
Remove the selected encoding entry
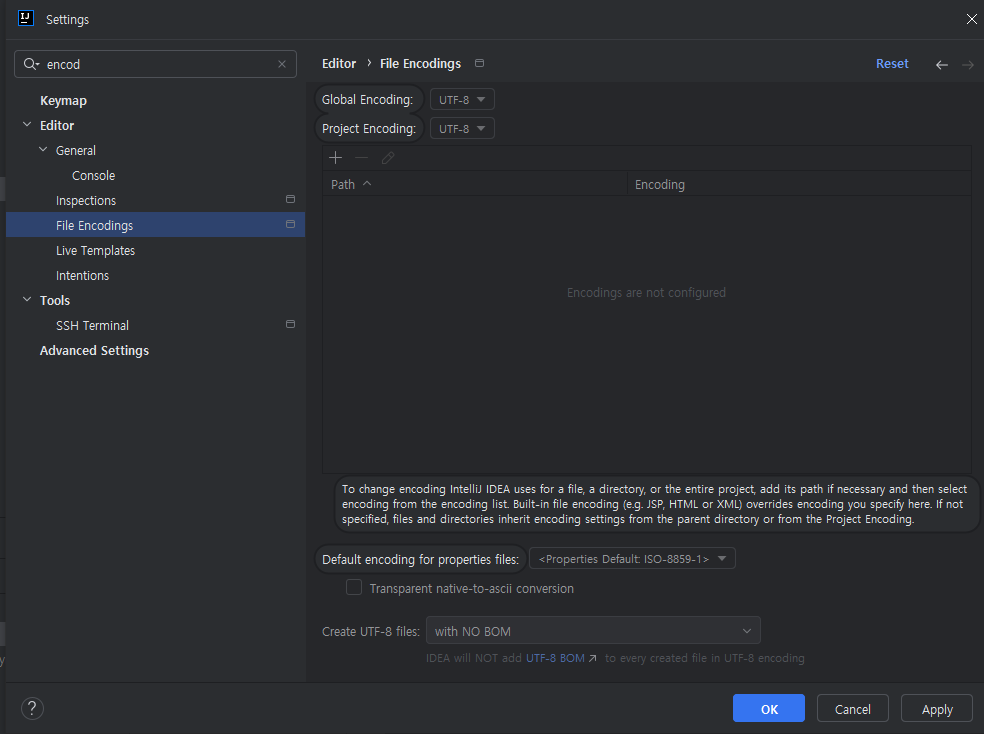(x=361, y=158)
